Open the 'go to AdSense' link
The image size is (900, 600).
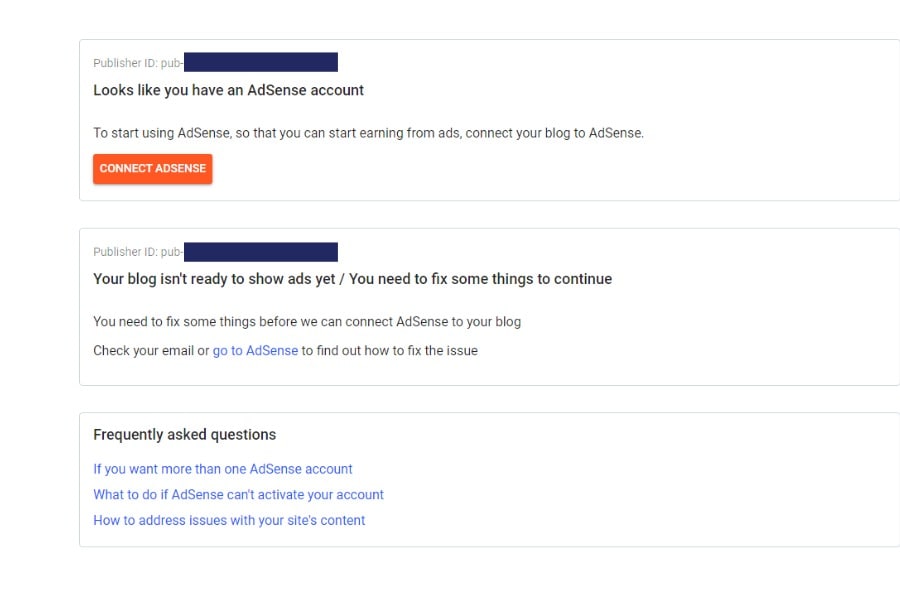(255, 350)
